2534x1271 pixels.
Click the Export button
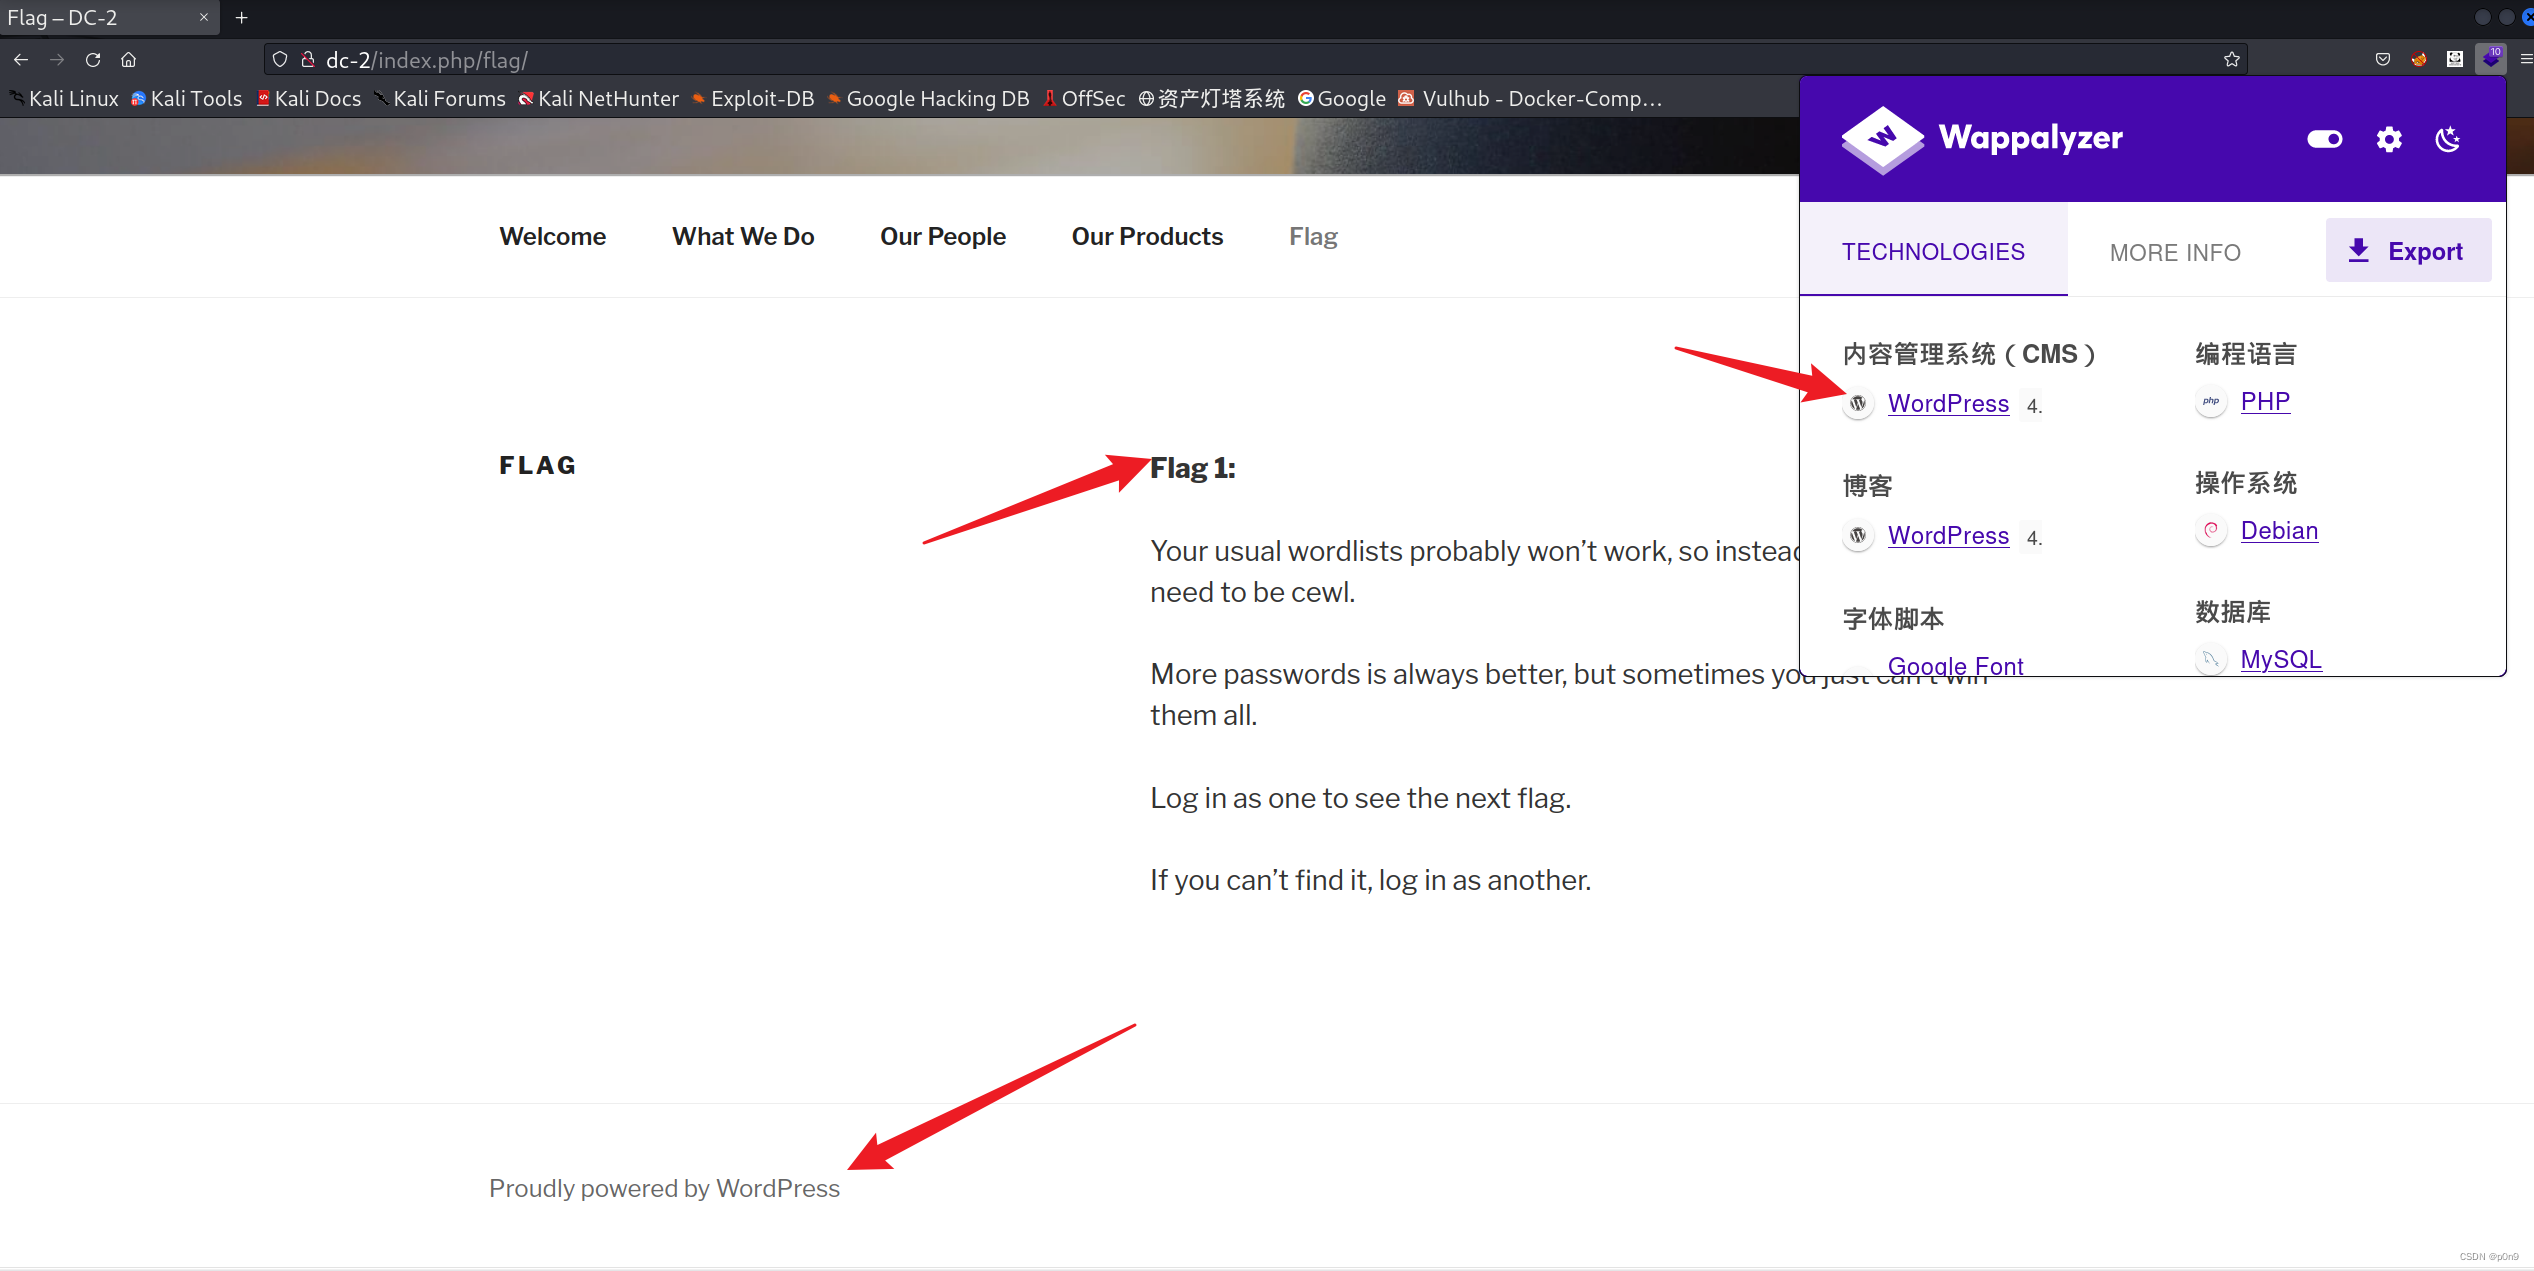tap(2408, 251)
